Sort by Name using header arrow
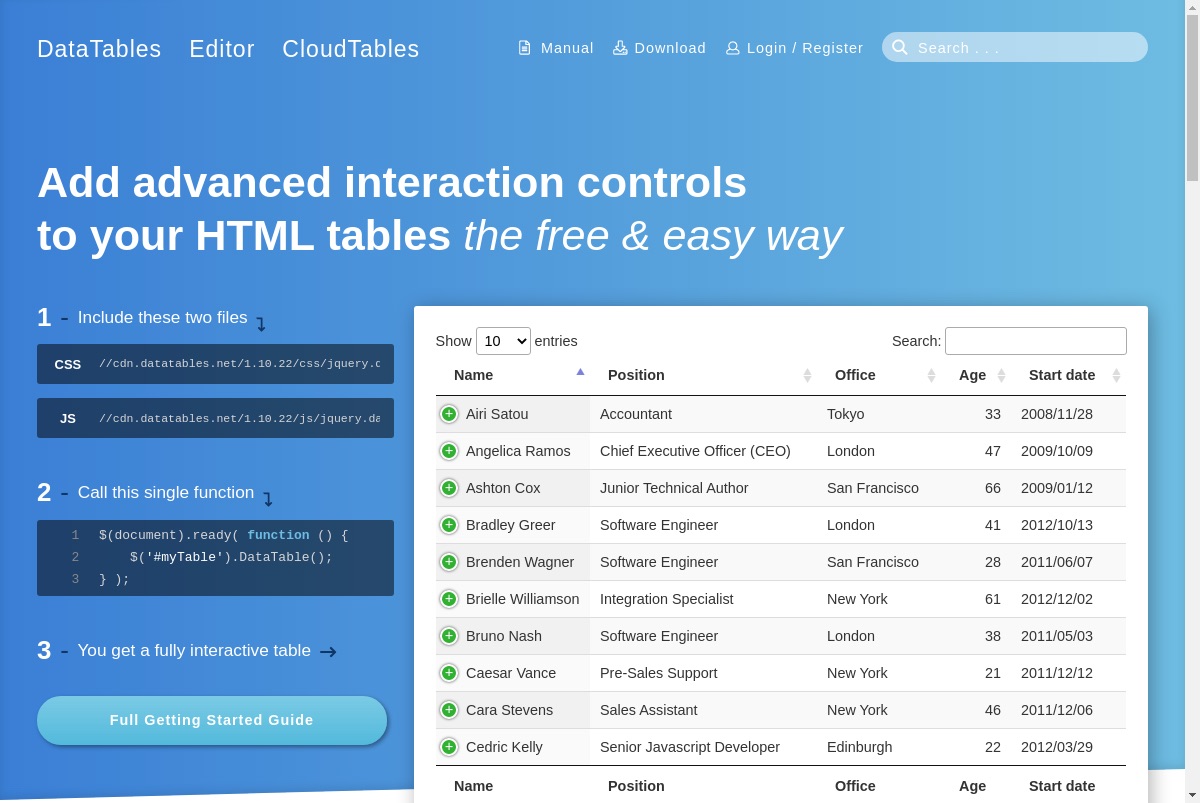 580,372
